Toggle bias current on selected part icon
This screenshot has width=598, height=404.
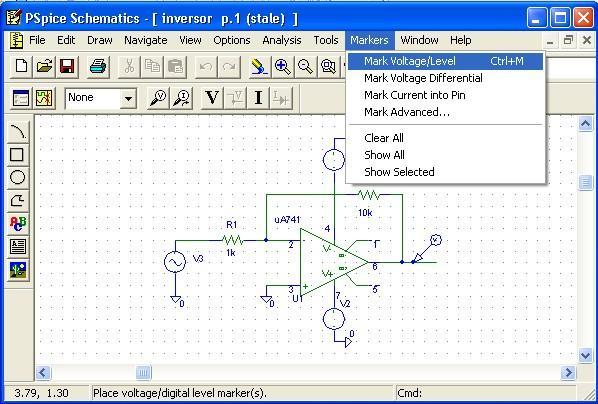click(x=281, y=98)
